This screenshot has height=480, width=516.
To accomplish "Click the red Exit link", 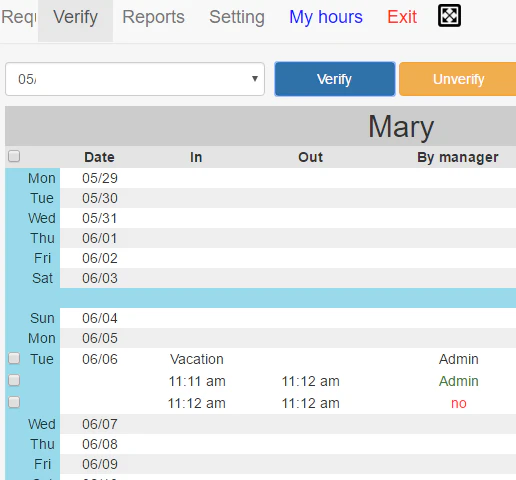I will point(402,17).
